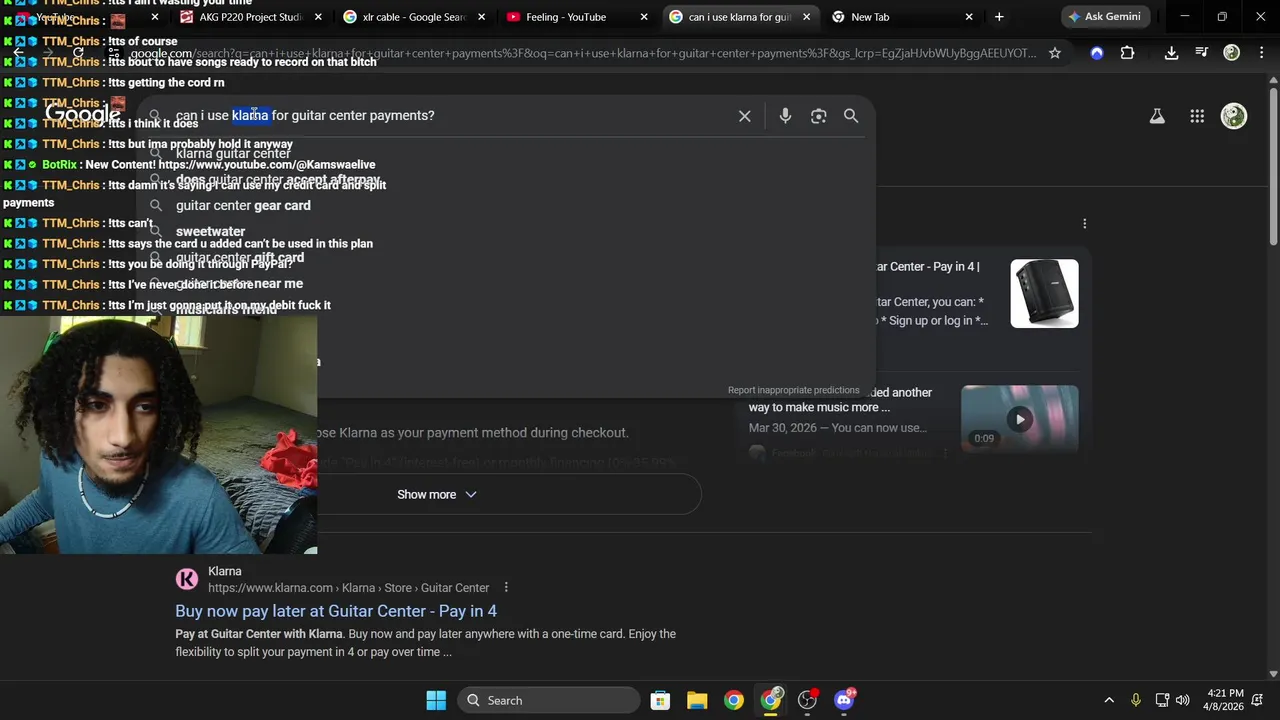The image size is (1280, 720).
Task: Start a voice search with the microphone
Action: click(785, 116)
